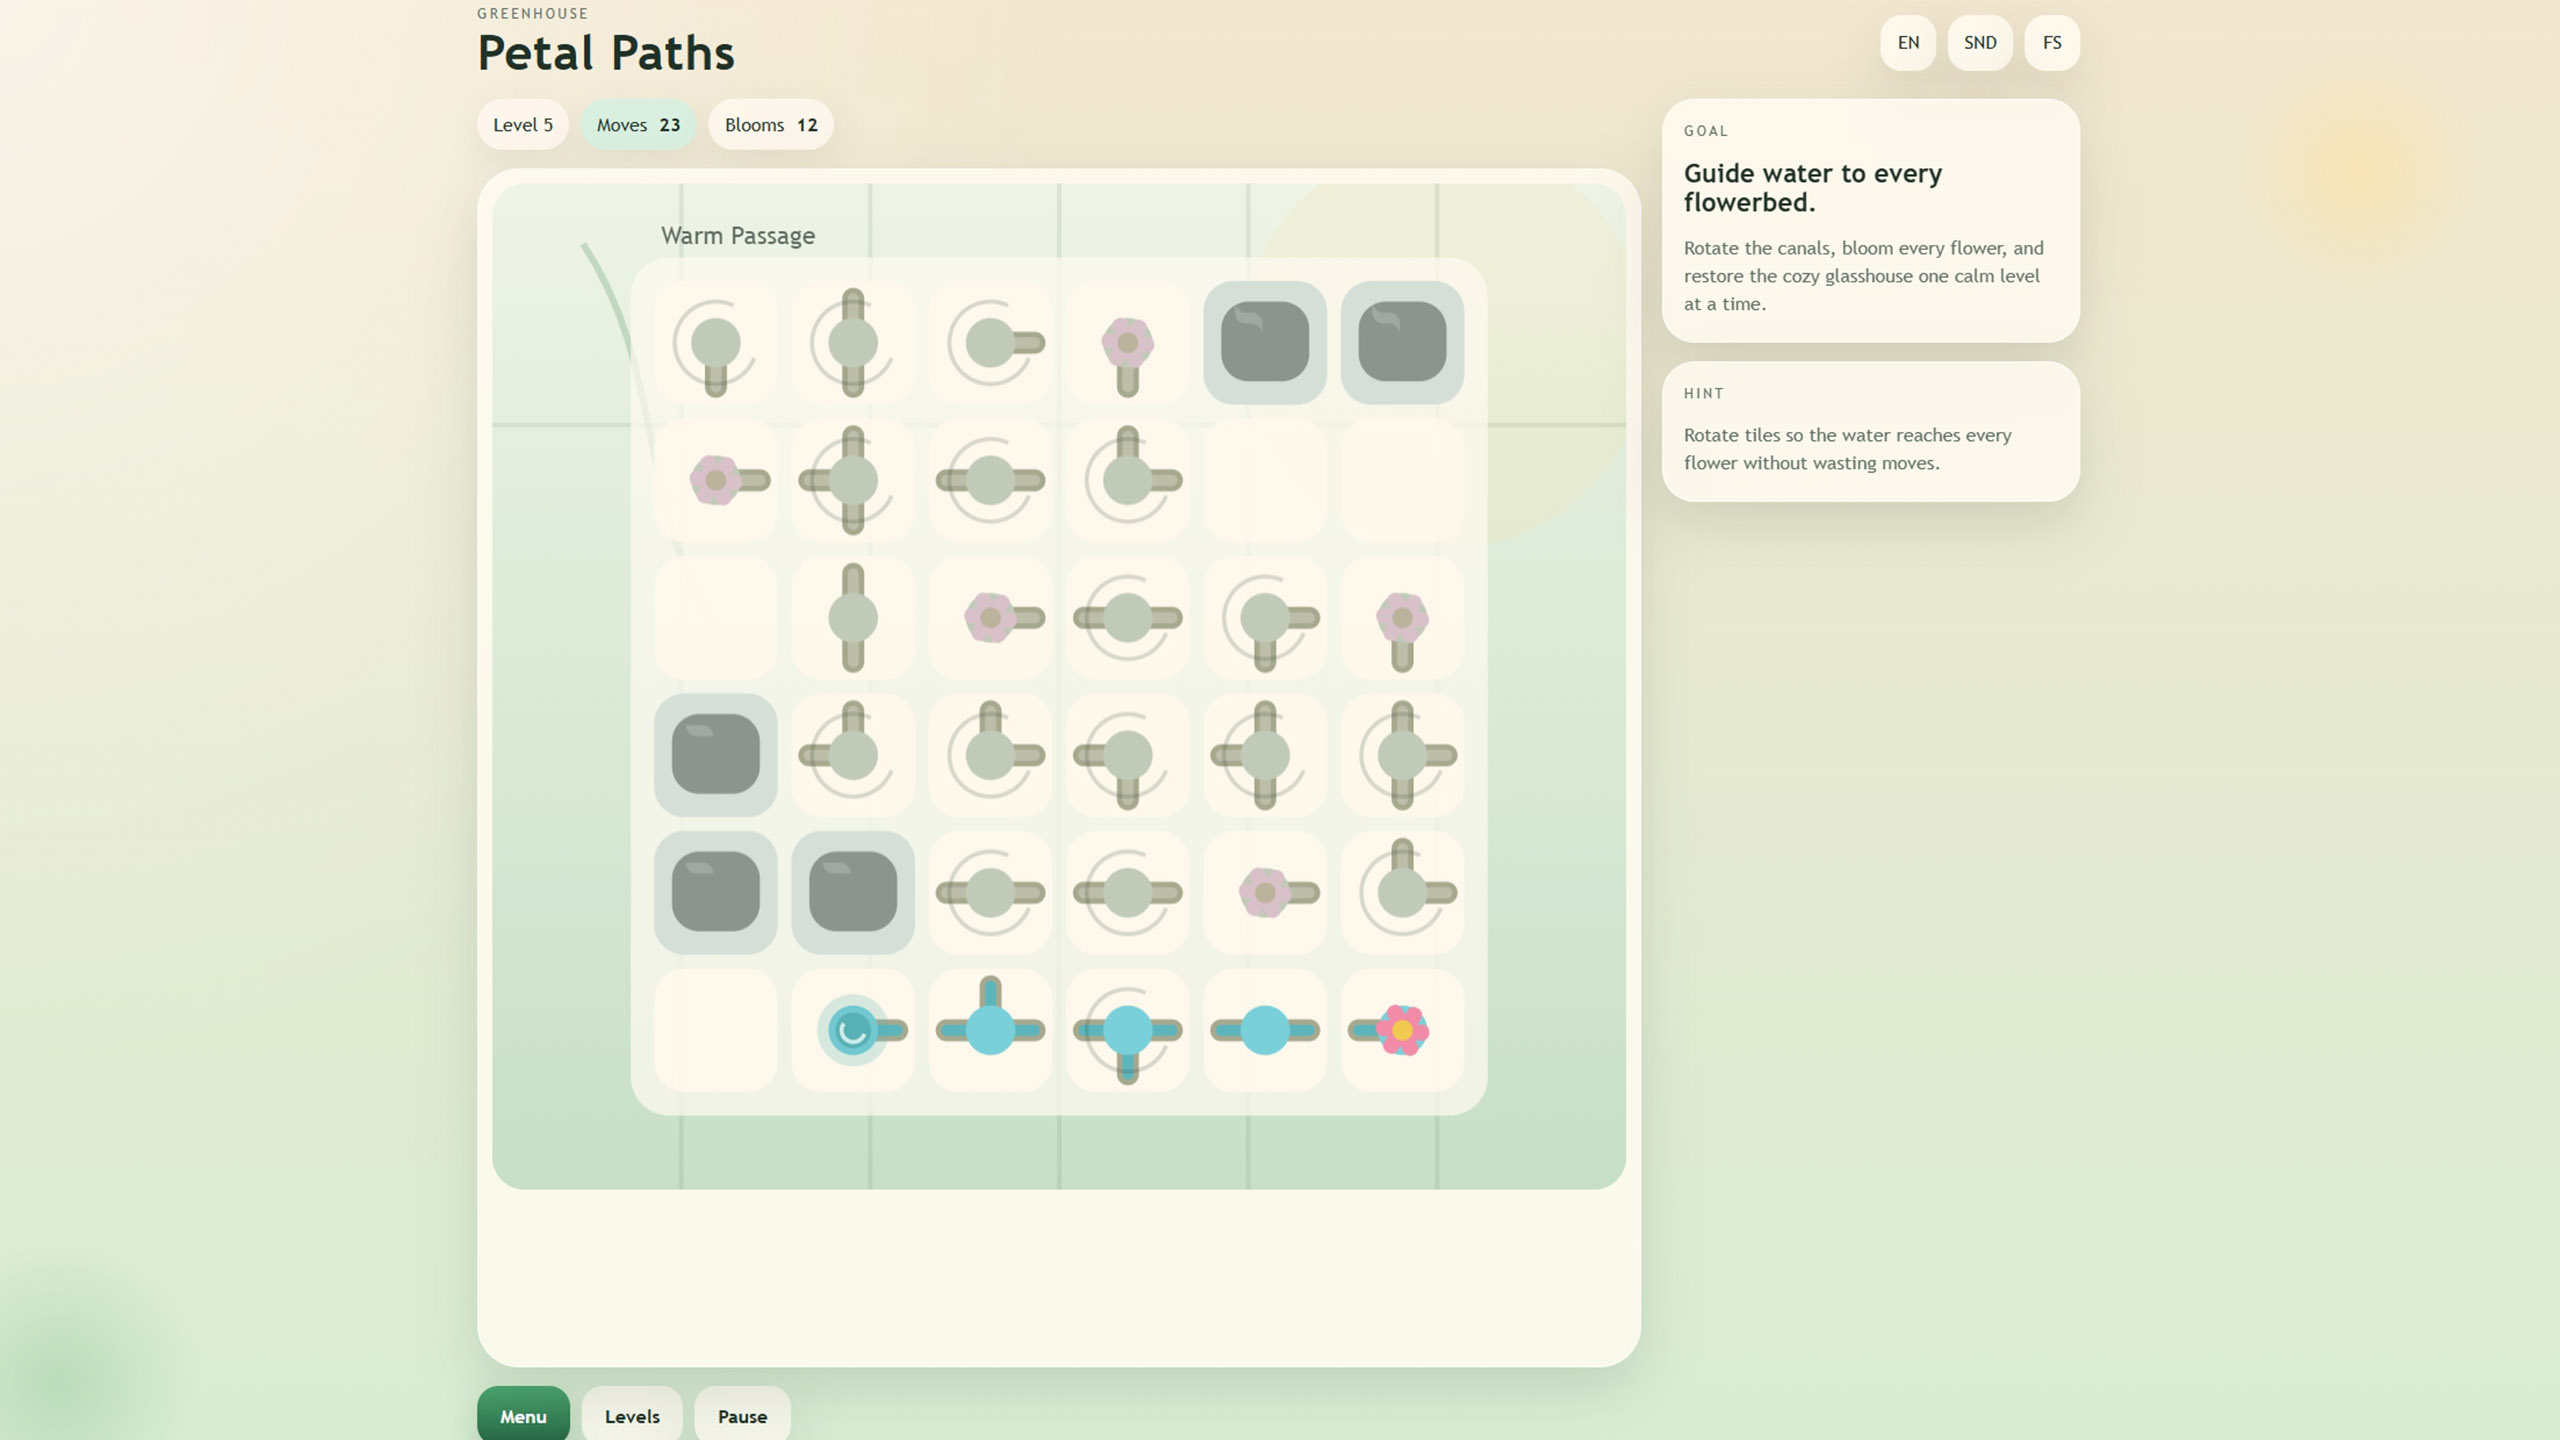Rotate the left-down corner canal, row four
2560x1440 pixels.
1128,755
